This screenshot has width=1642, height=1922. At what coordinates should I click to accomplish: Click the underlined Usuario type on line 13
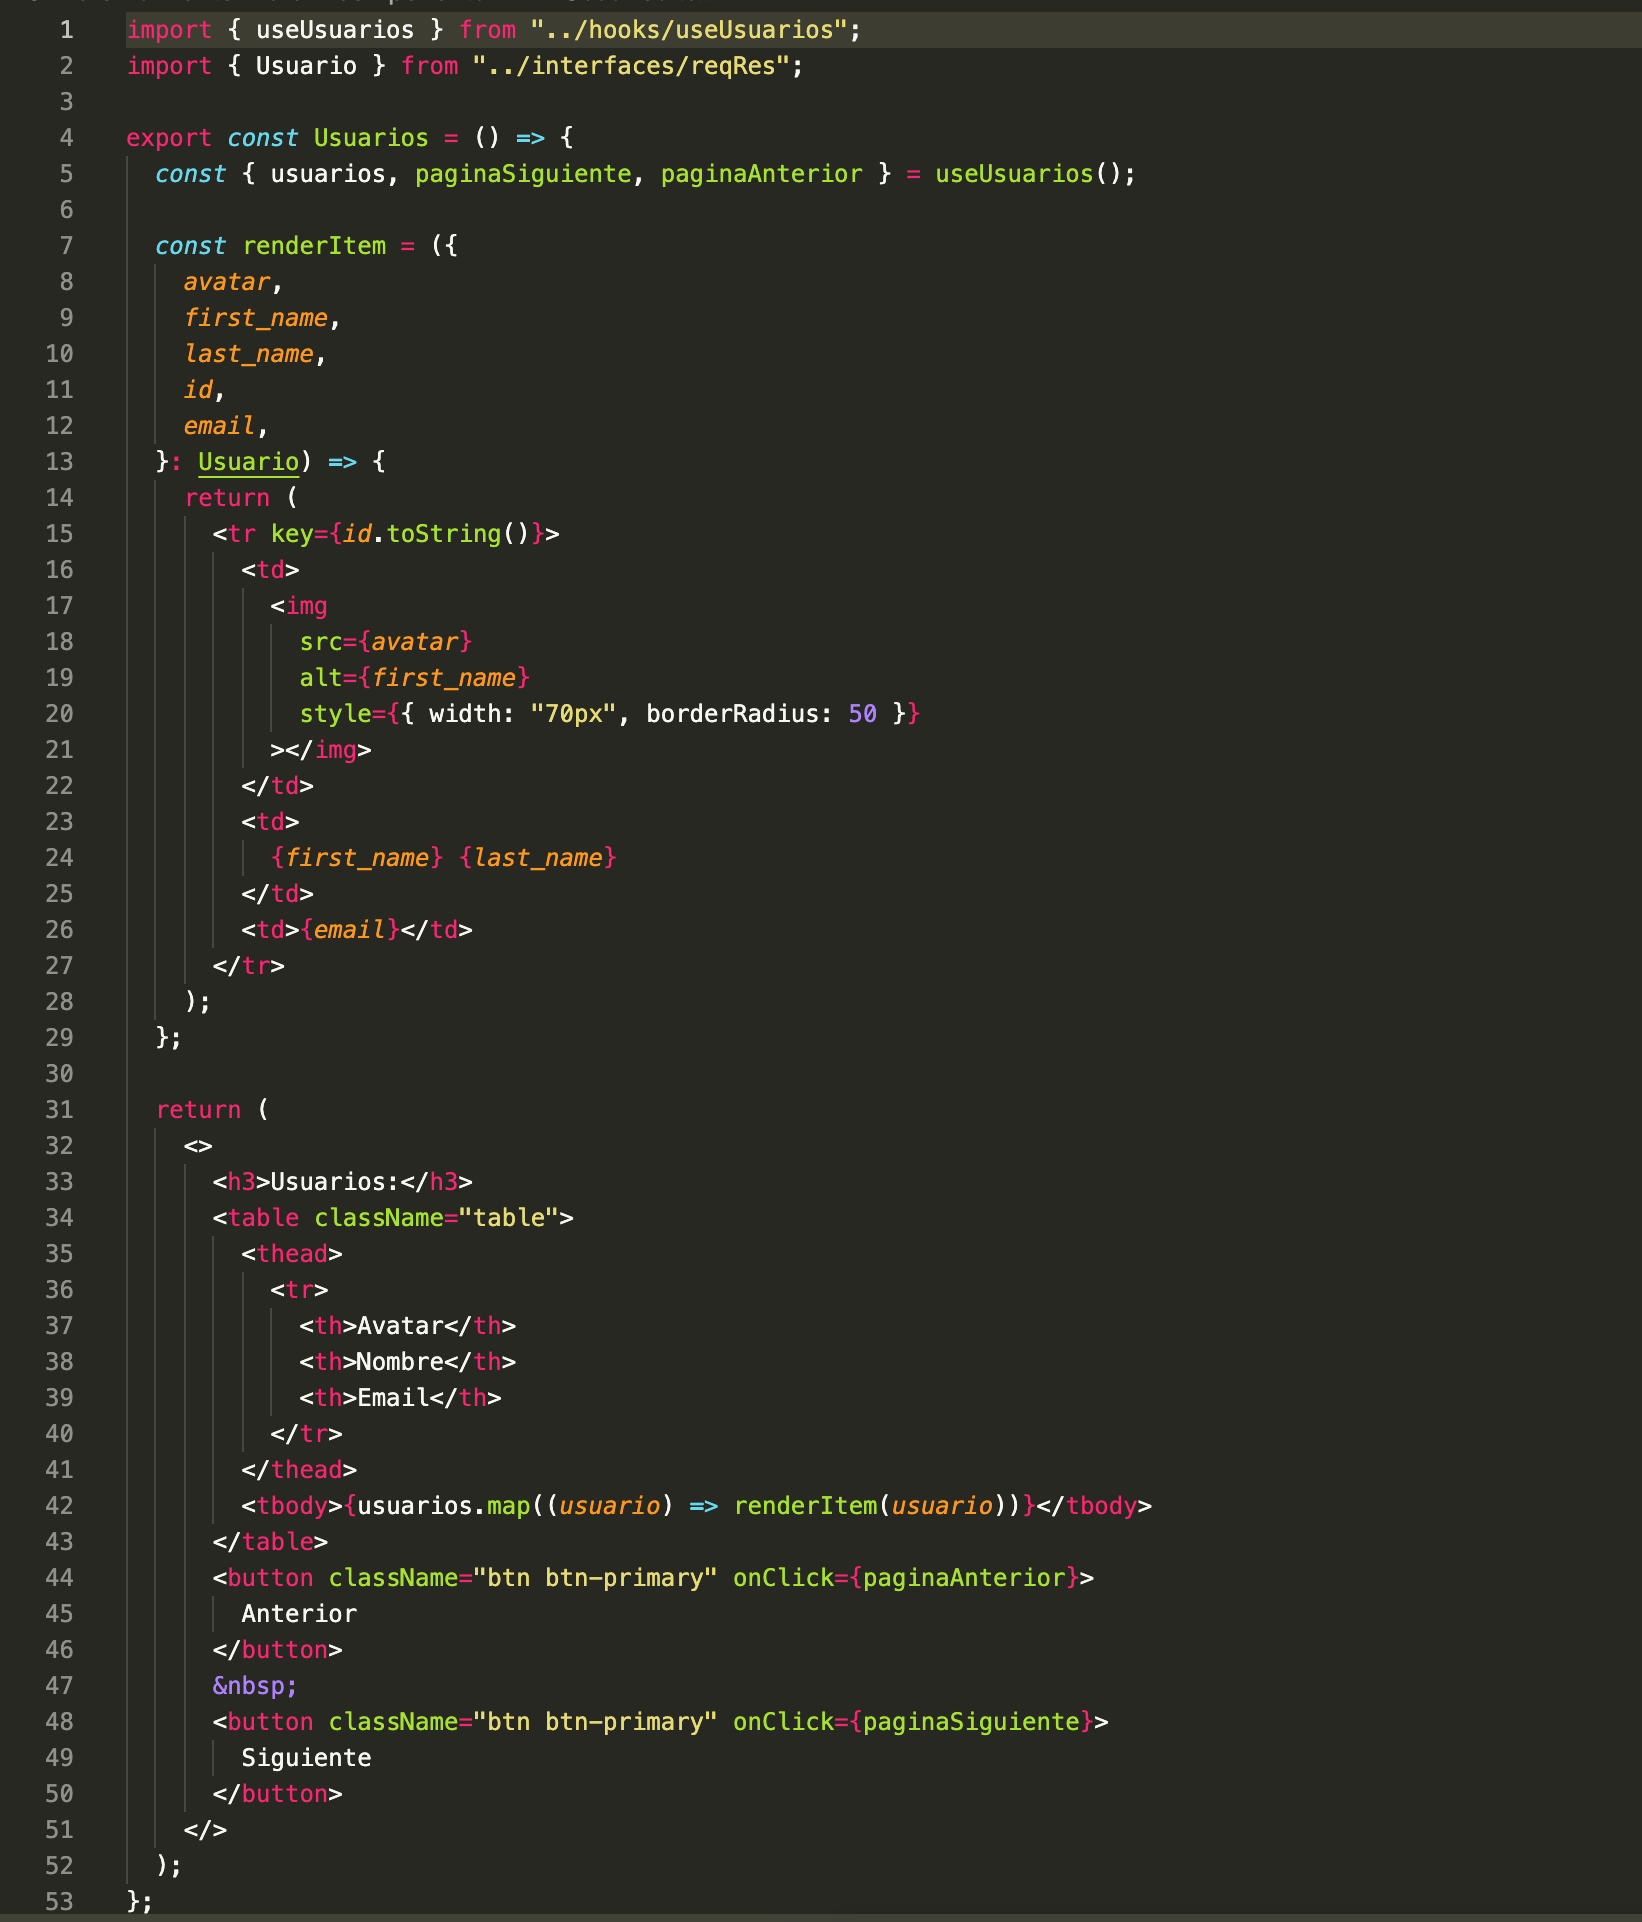point(248,462)
